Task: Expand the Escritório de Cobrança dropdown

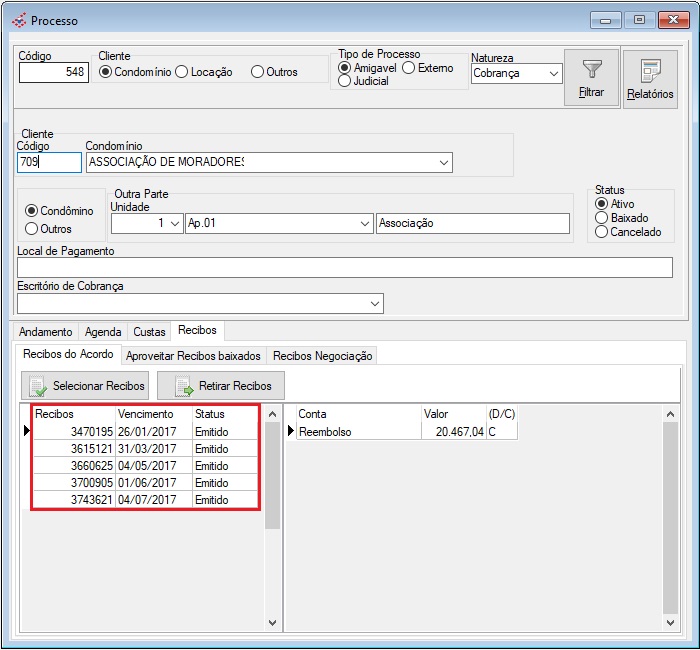Action: point(375,303)
